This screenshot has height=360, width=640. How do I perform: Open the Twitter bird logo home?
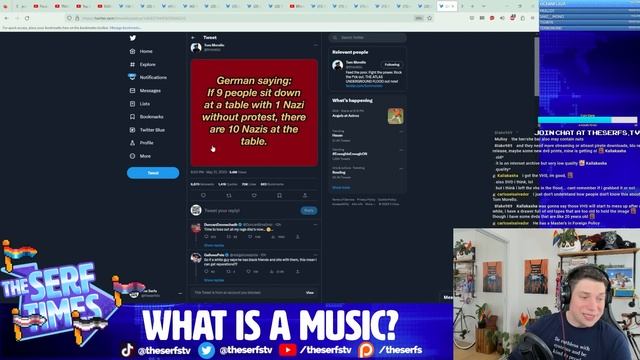click(x=133, y=38)
